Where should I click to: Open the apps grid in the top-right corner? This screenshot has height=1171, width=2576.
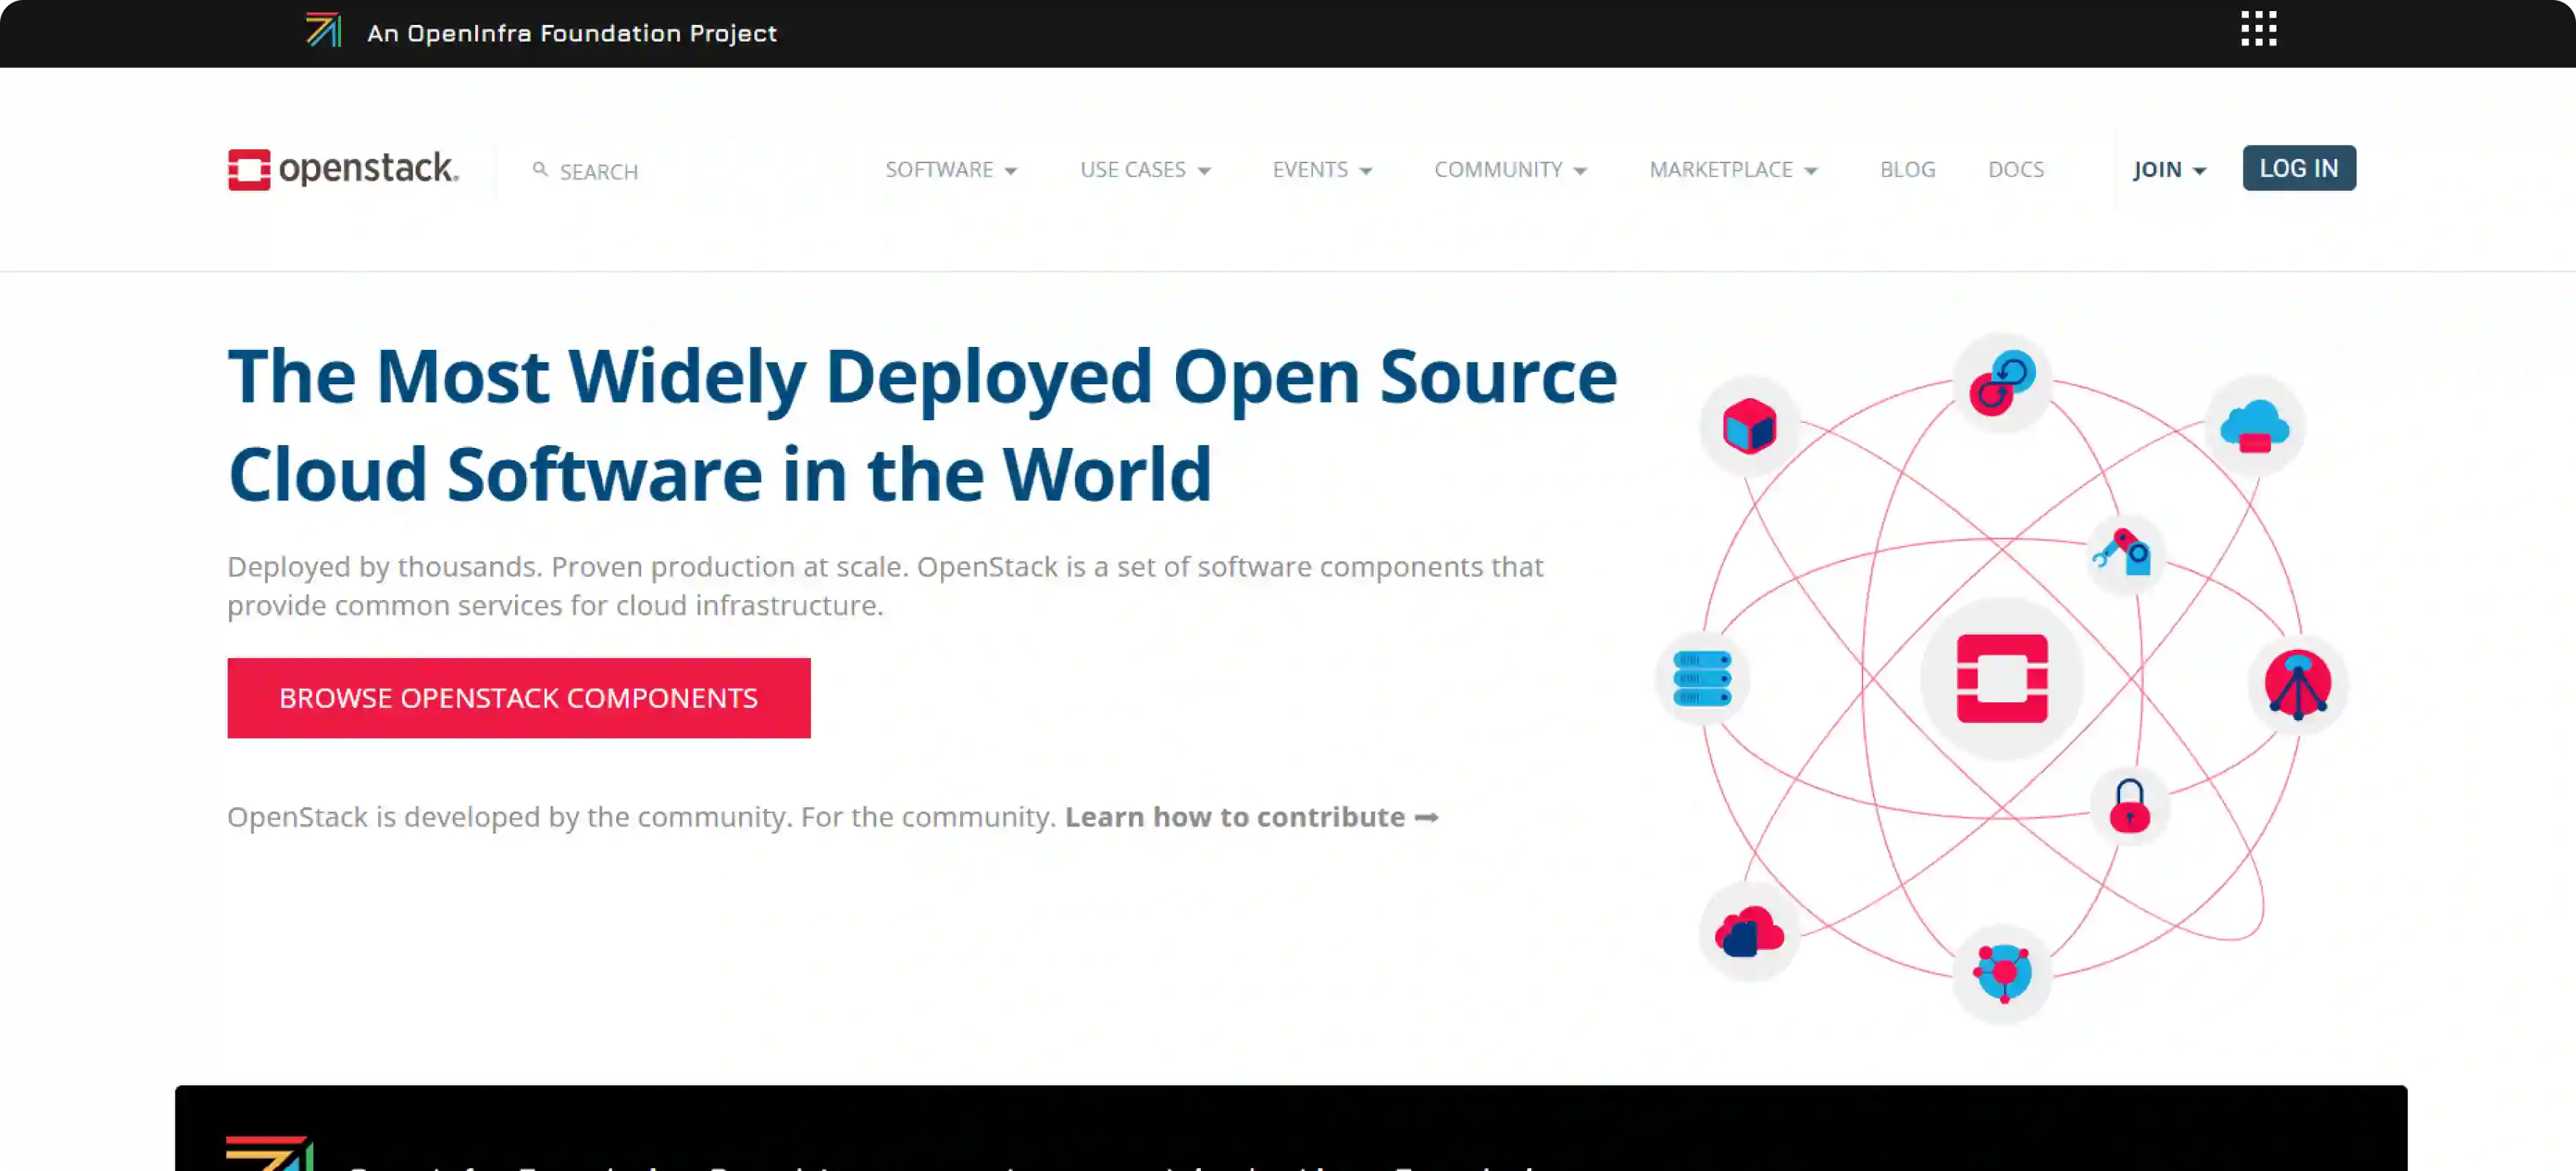pyautogui.click(x=2258, y=29)
